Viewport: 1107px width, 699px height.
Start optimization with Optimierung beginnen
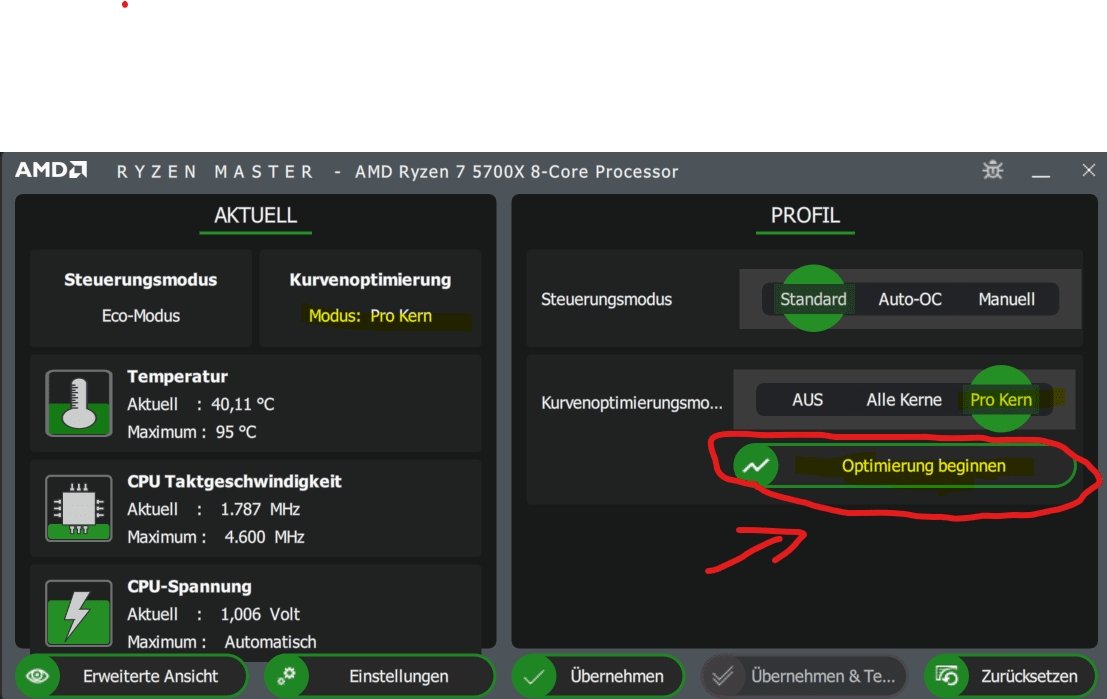click(x=904, y=466)
